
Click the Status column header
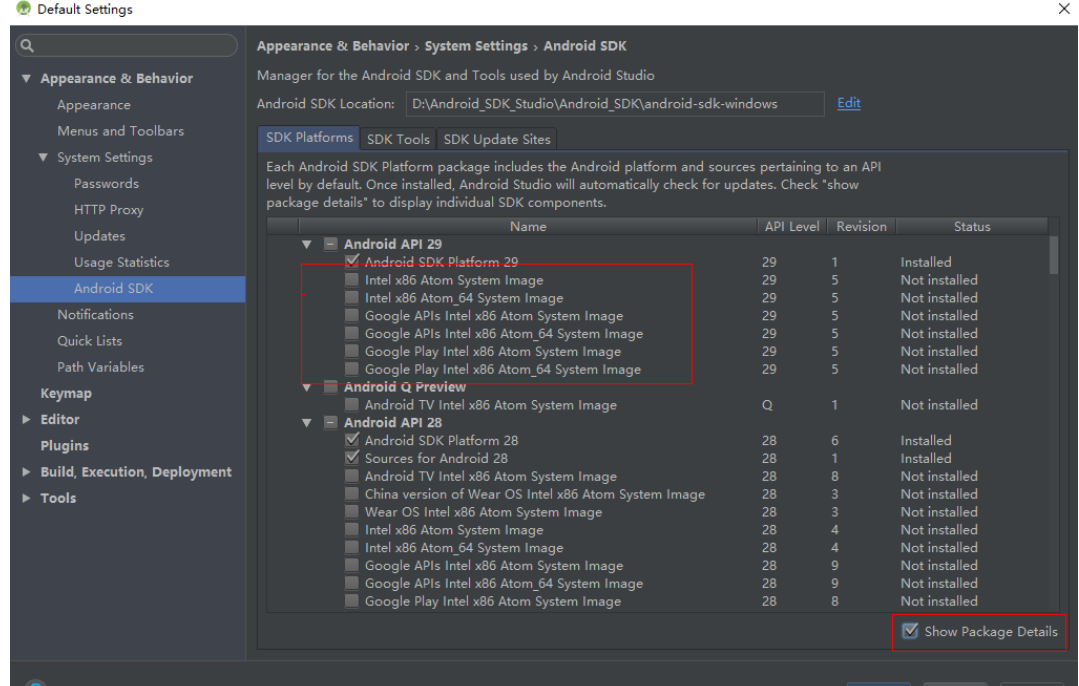[972, 226]
